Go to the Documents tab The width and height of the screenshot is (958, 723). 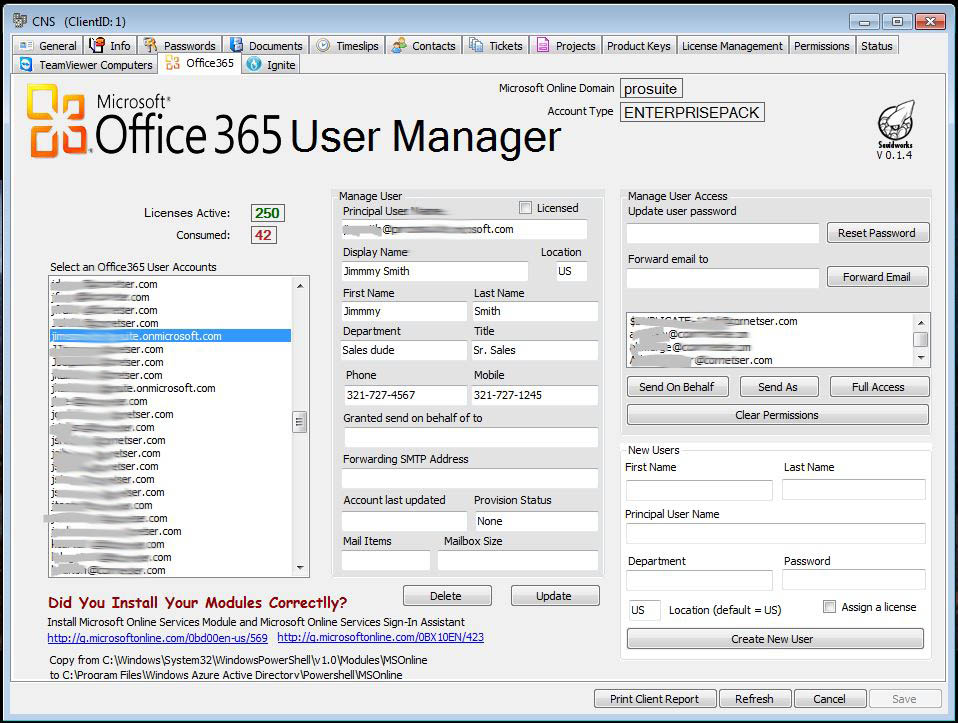(266, 46)
